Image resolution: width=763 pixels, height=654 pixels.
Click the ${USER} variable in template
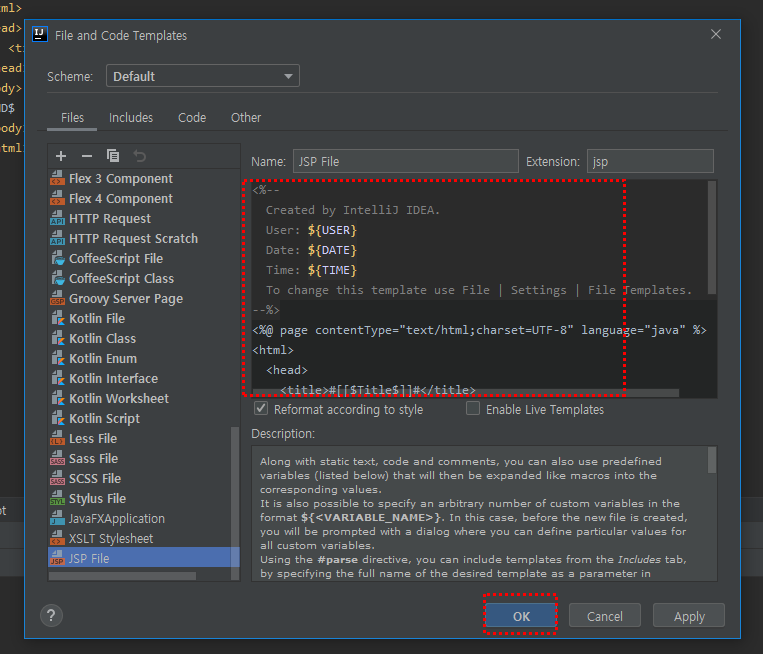coord(332,230)
